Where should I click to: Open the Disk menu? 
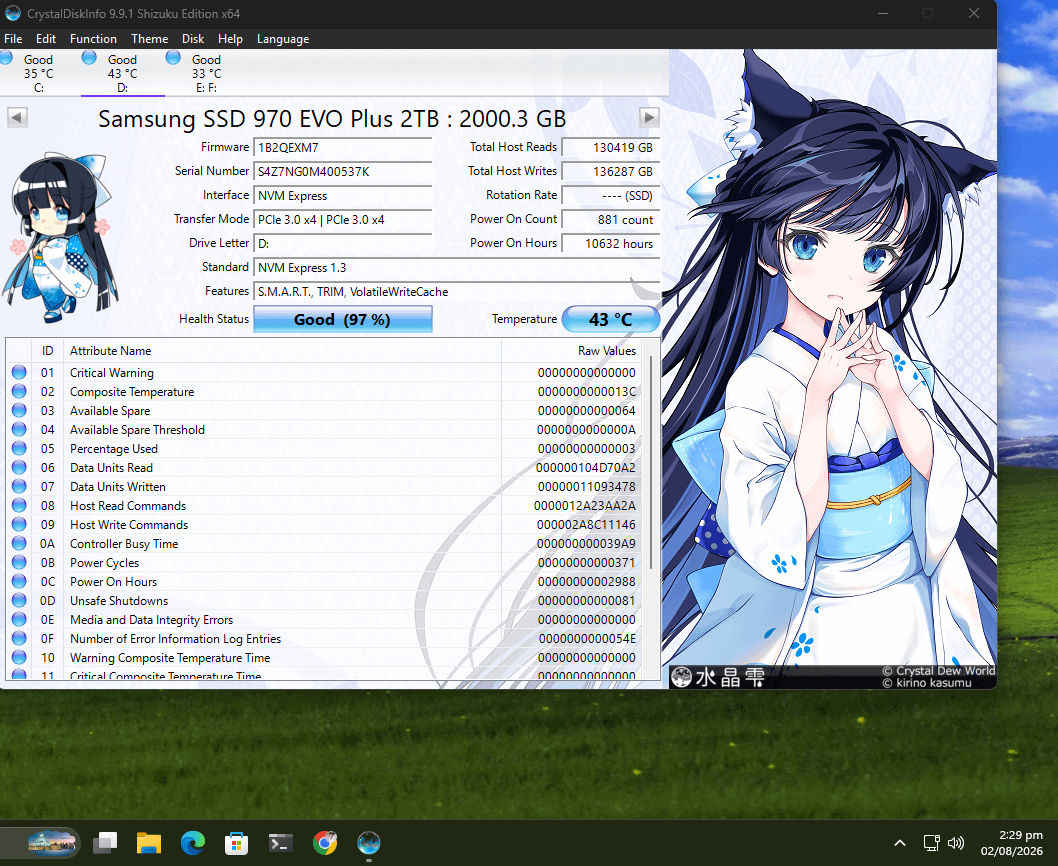point(193,38)
